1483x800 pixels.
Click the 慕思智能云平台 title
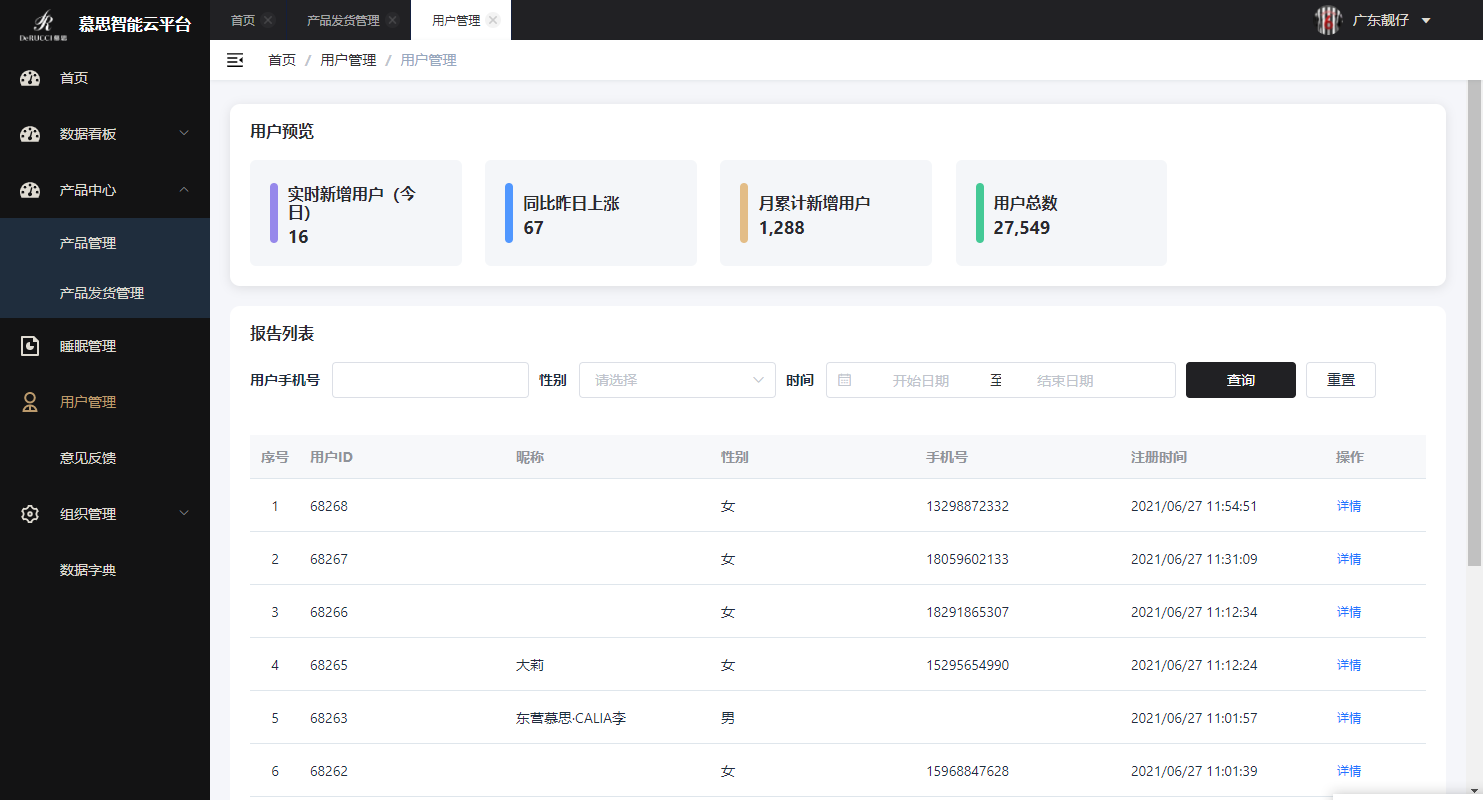[135, 24]
